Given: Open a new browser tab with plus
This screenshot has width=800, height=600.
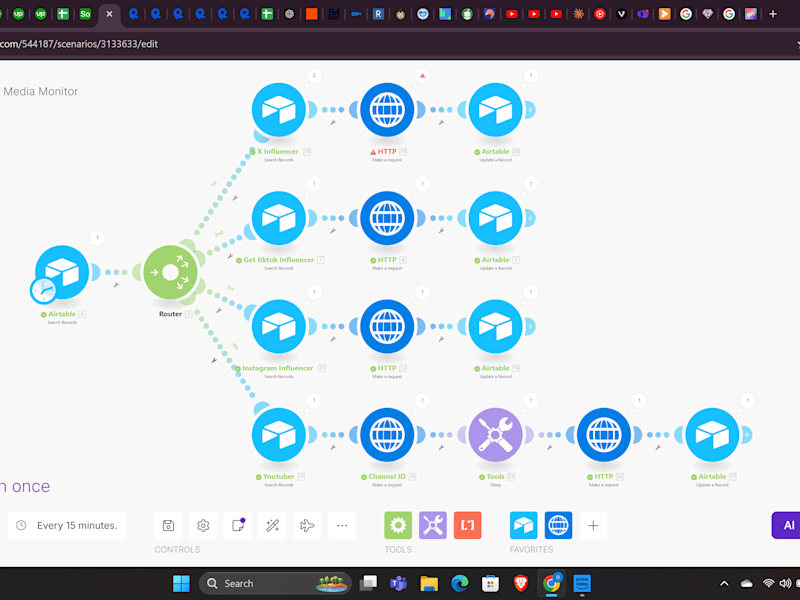Looking at the screenshot, I should click(x=773, y=14).
